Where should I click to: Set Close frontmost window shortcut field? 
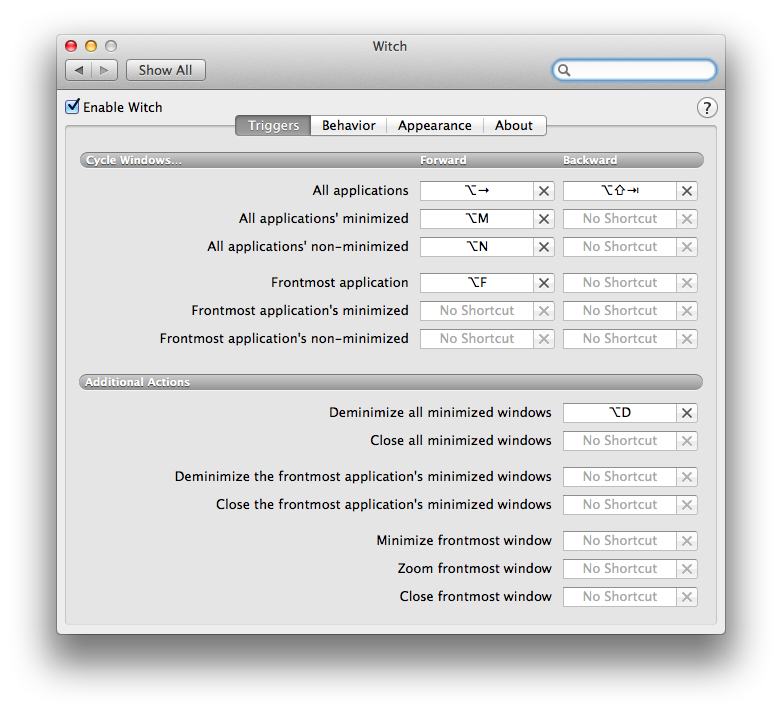(x=620, y=596)
